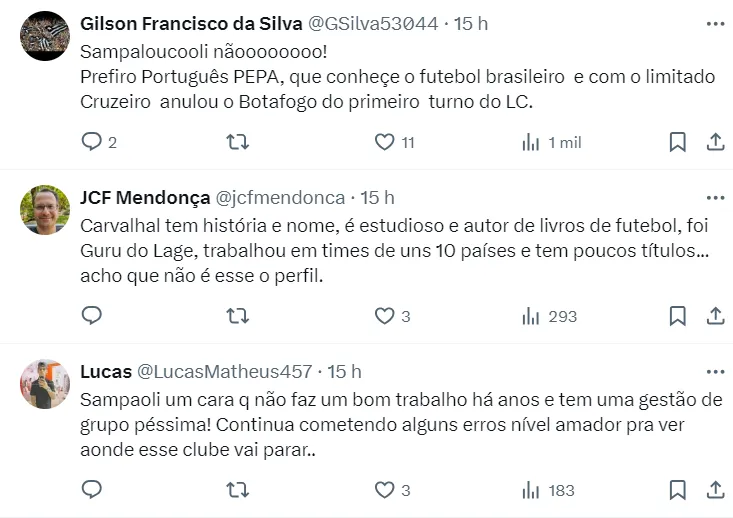The width and height of the screenshot is (733, 518).
Task: Reply to Lucas's tweet about Sampaoli
Action: click(91, 490)
